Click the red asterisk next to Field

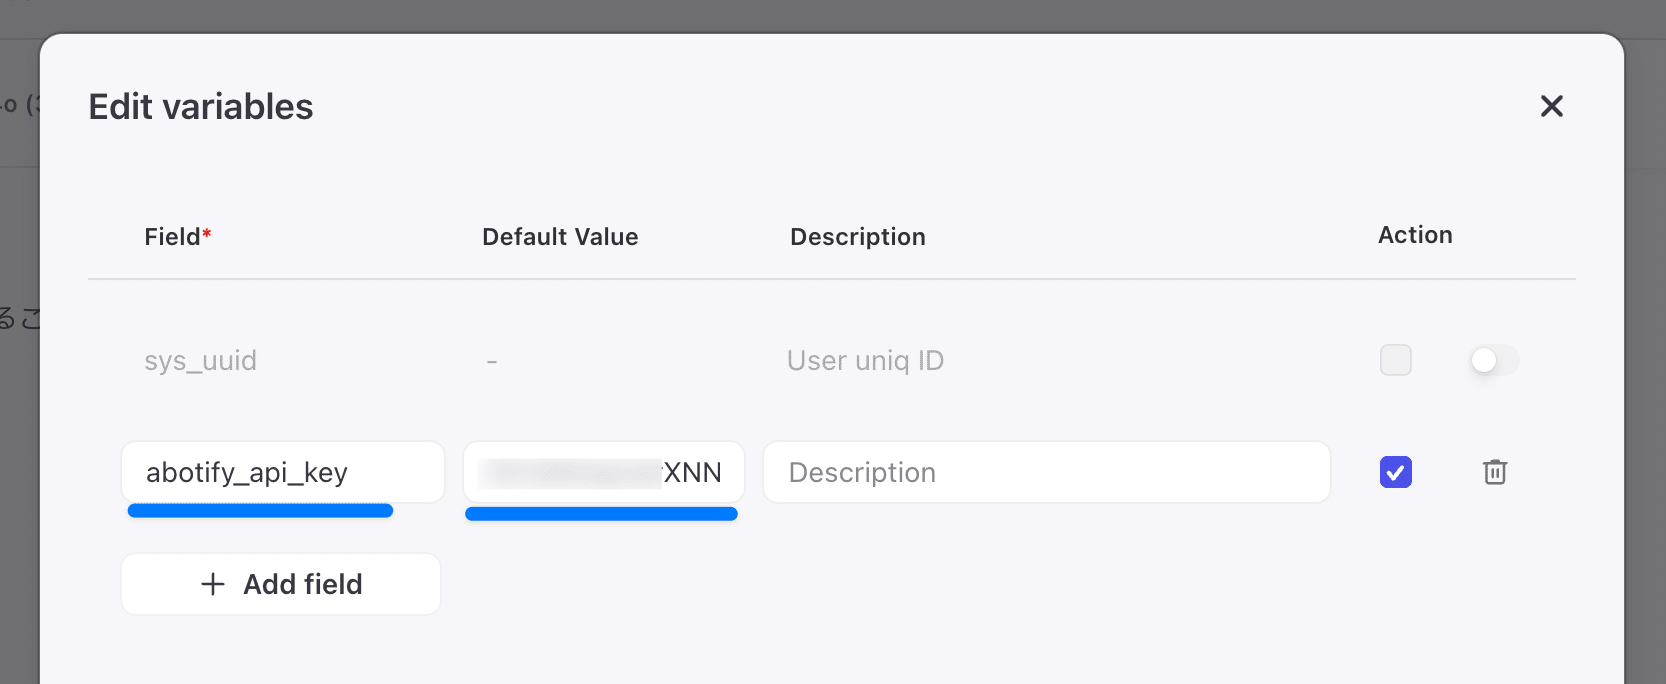(x=207, y=234)
